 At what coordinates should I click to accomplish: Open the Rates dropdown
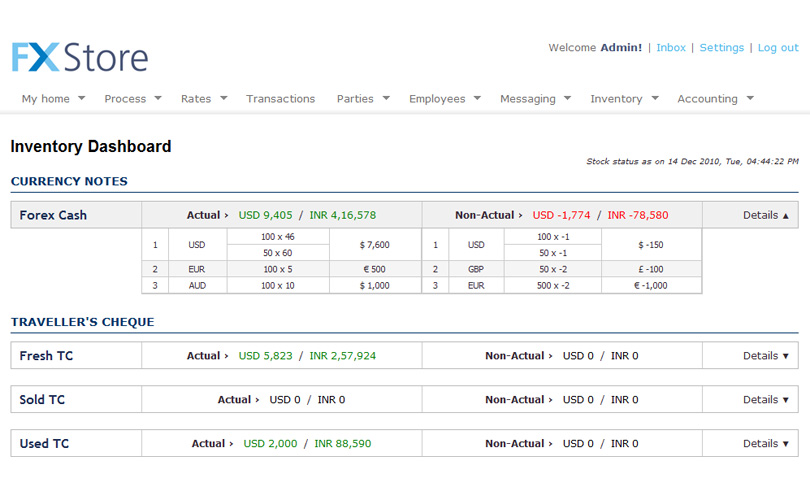[x=203, y=99]
